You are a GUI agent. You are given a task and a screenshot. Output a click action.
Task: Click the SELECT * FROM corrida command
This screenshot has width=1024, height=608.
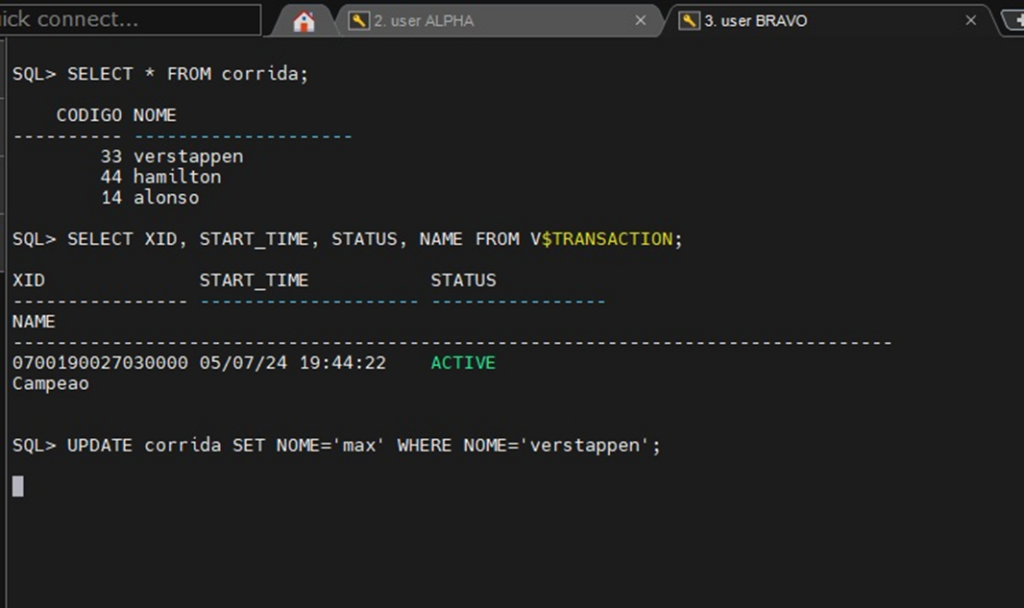[x=161, y=74]
